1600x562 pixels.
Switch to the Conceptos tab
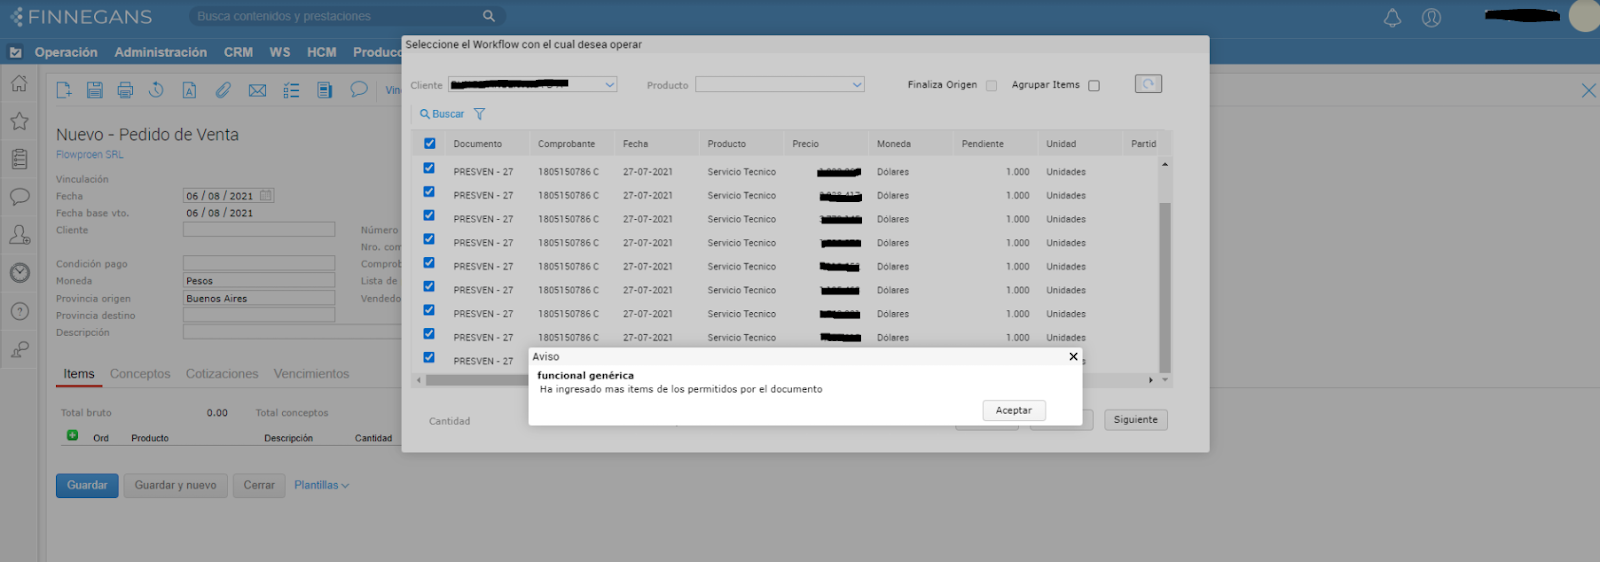coord(140,374)
